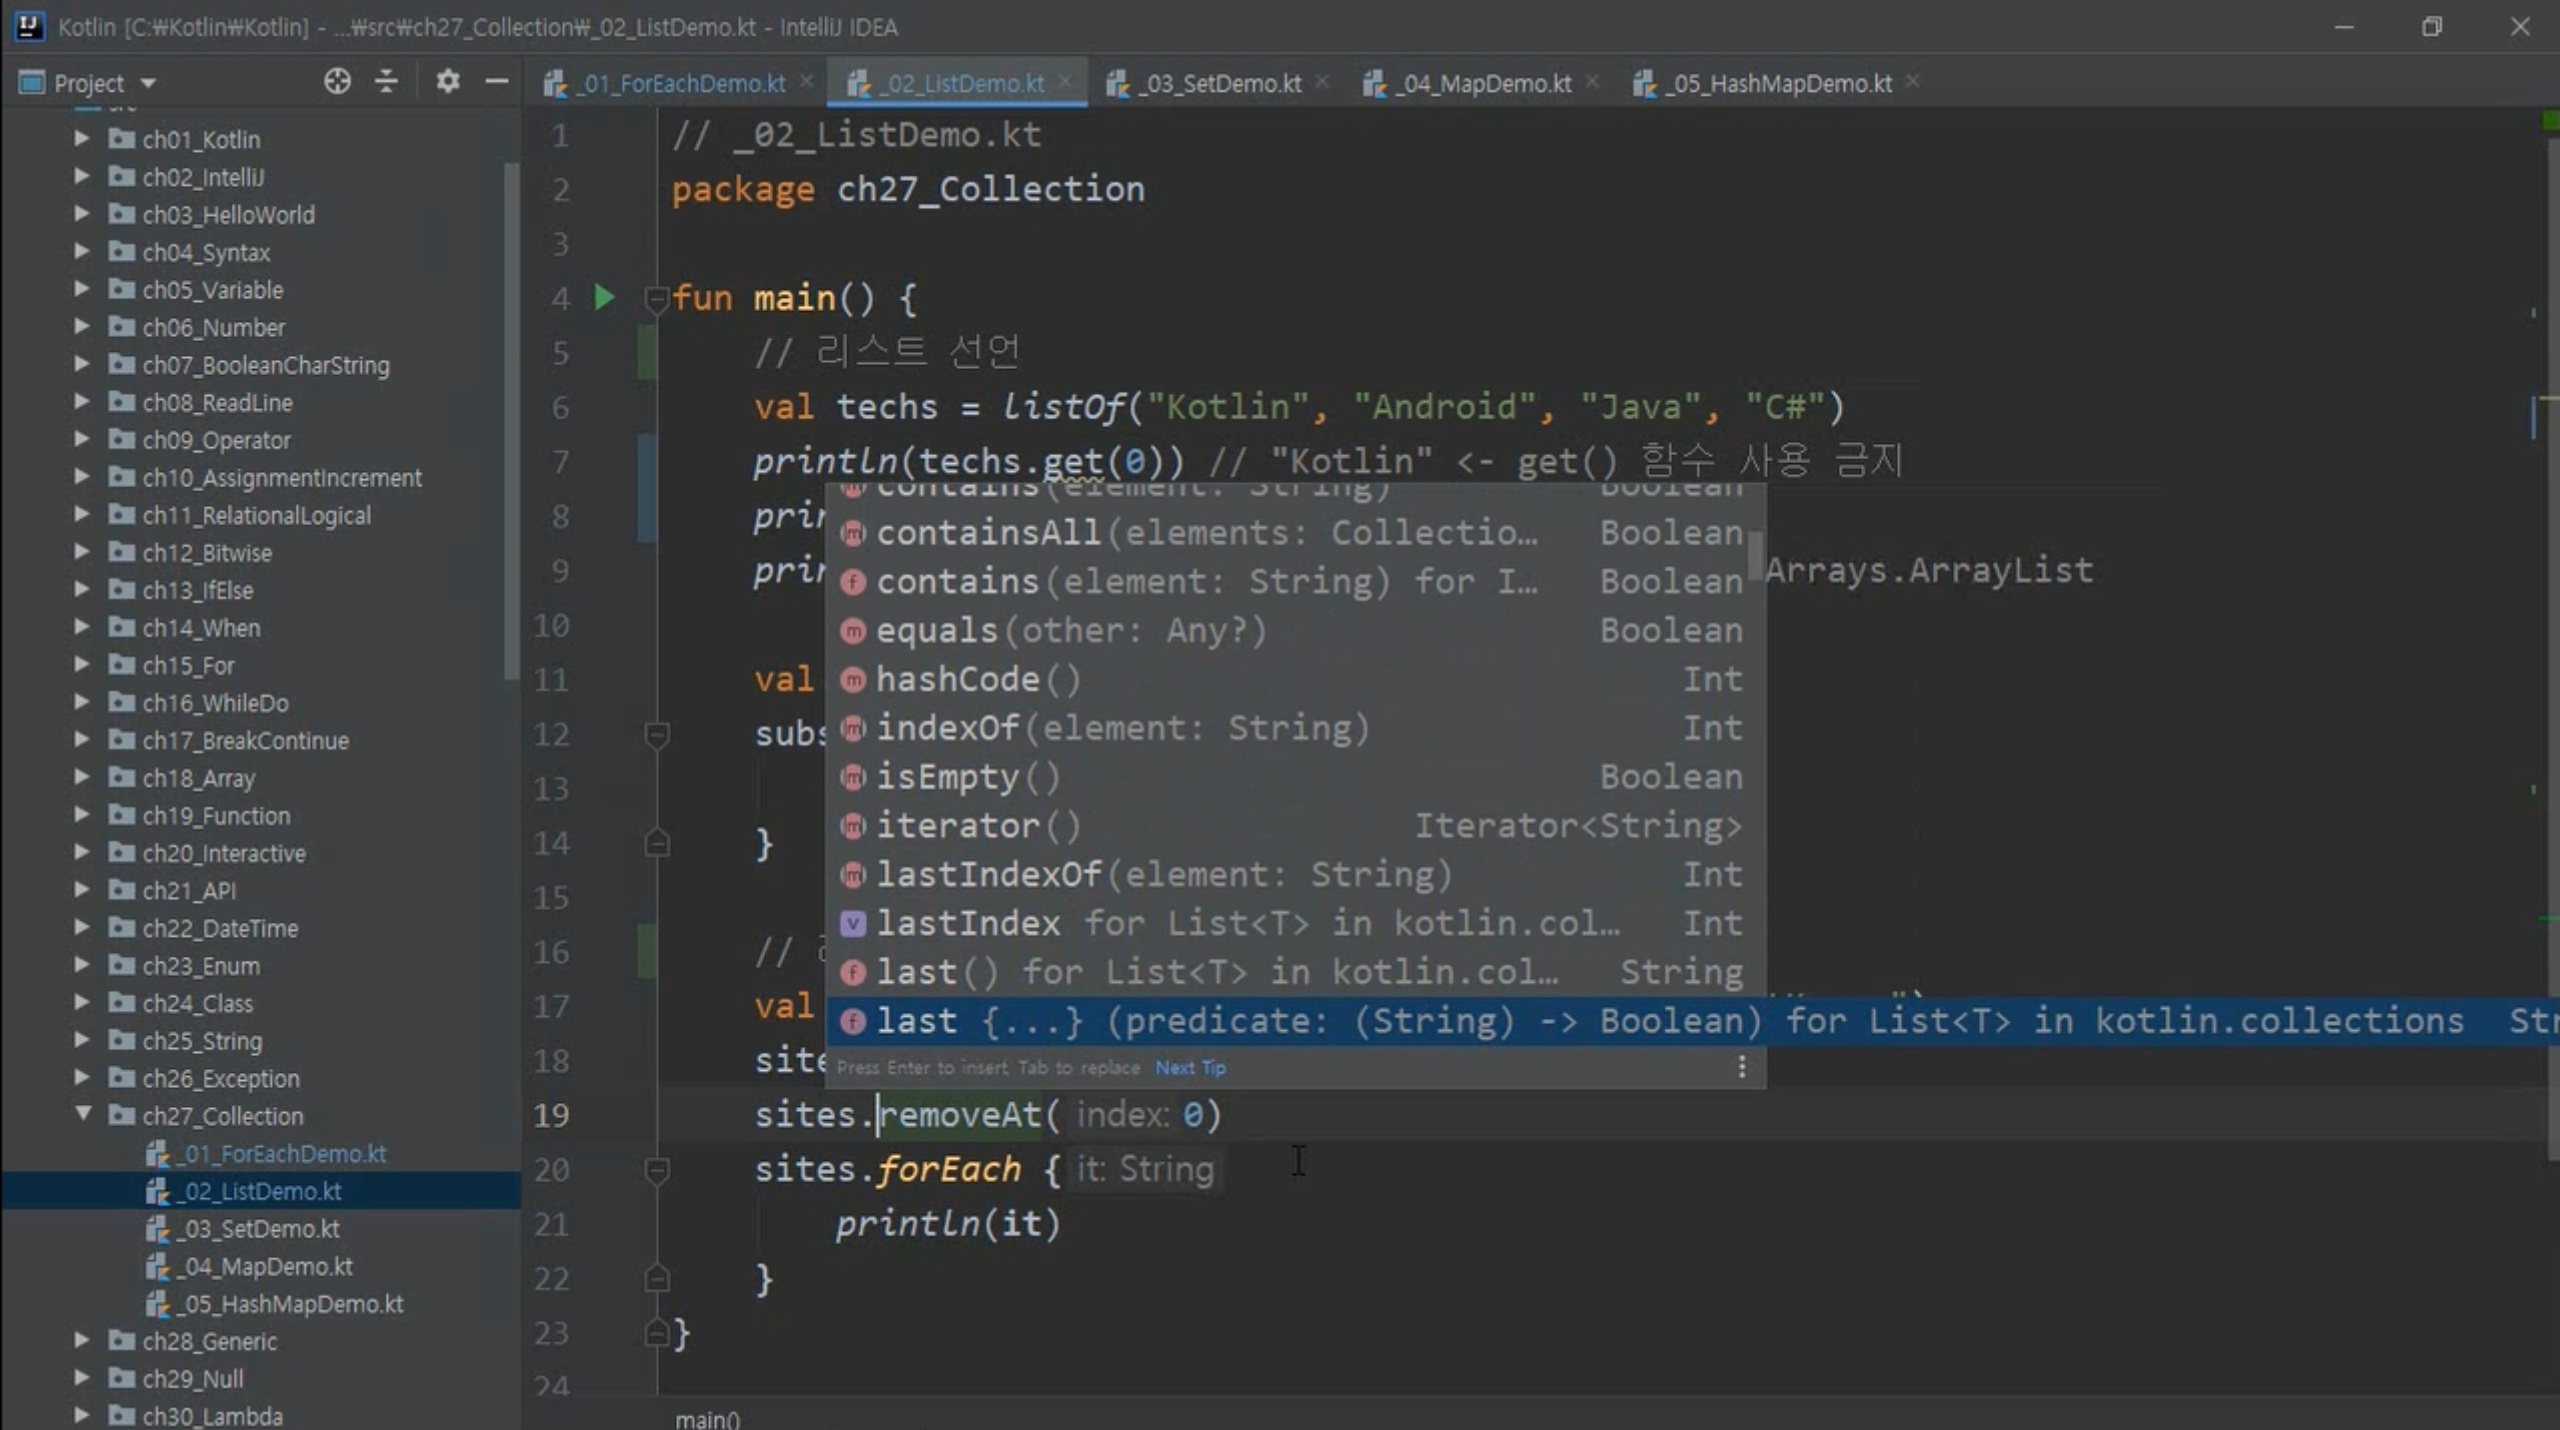Click the green inspection status indicator top right
This screenshot has height=1430, width=2560.
click(2549, 121)
